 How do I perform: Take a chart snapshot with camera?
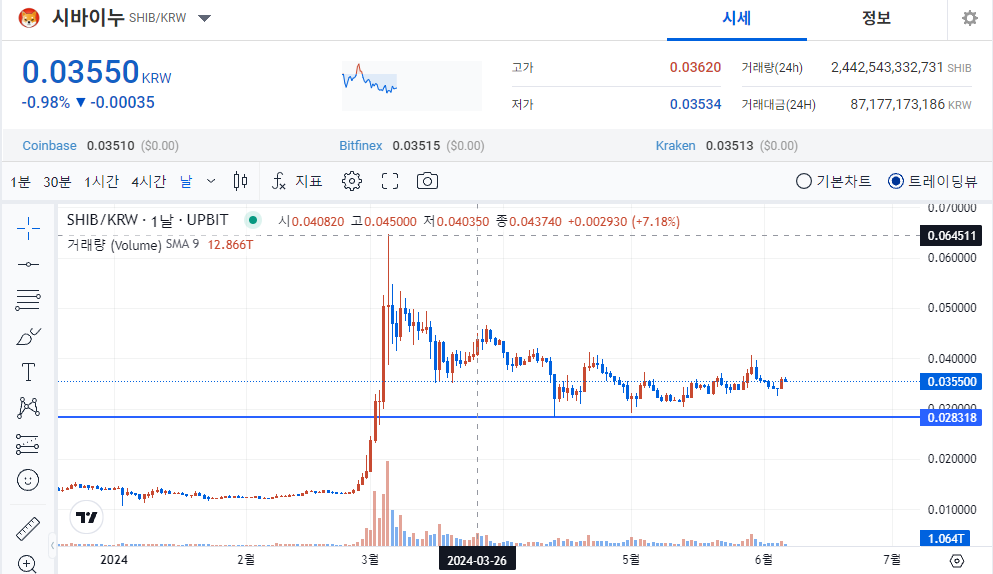[x=427, y=181]
